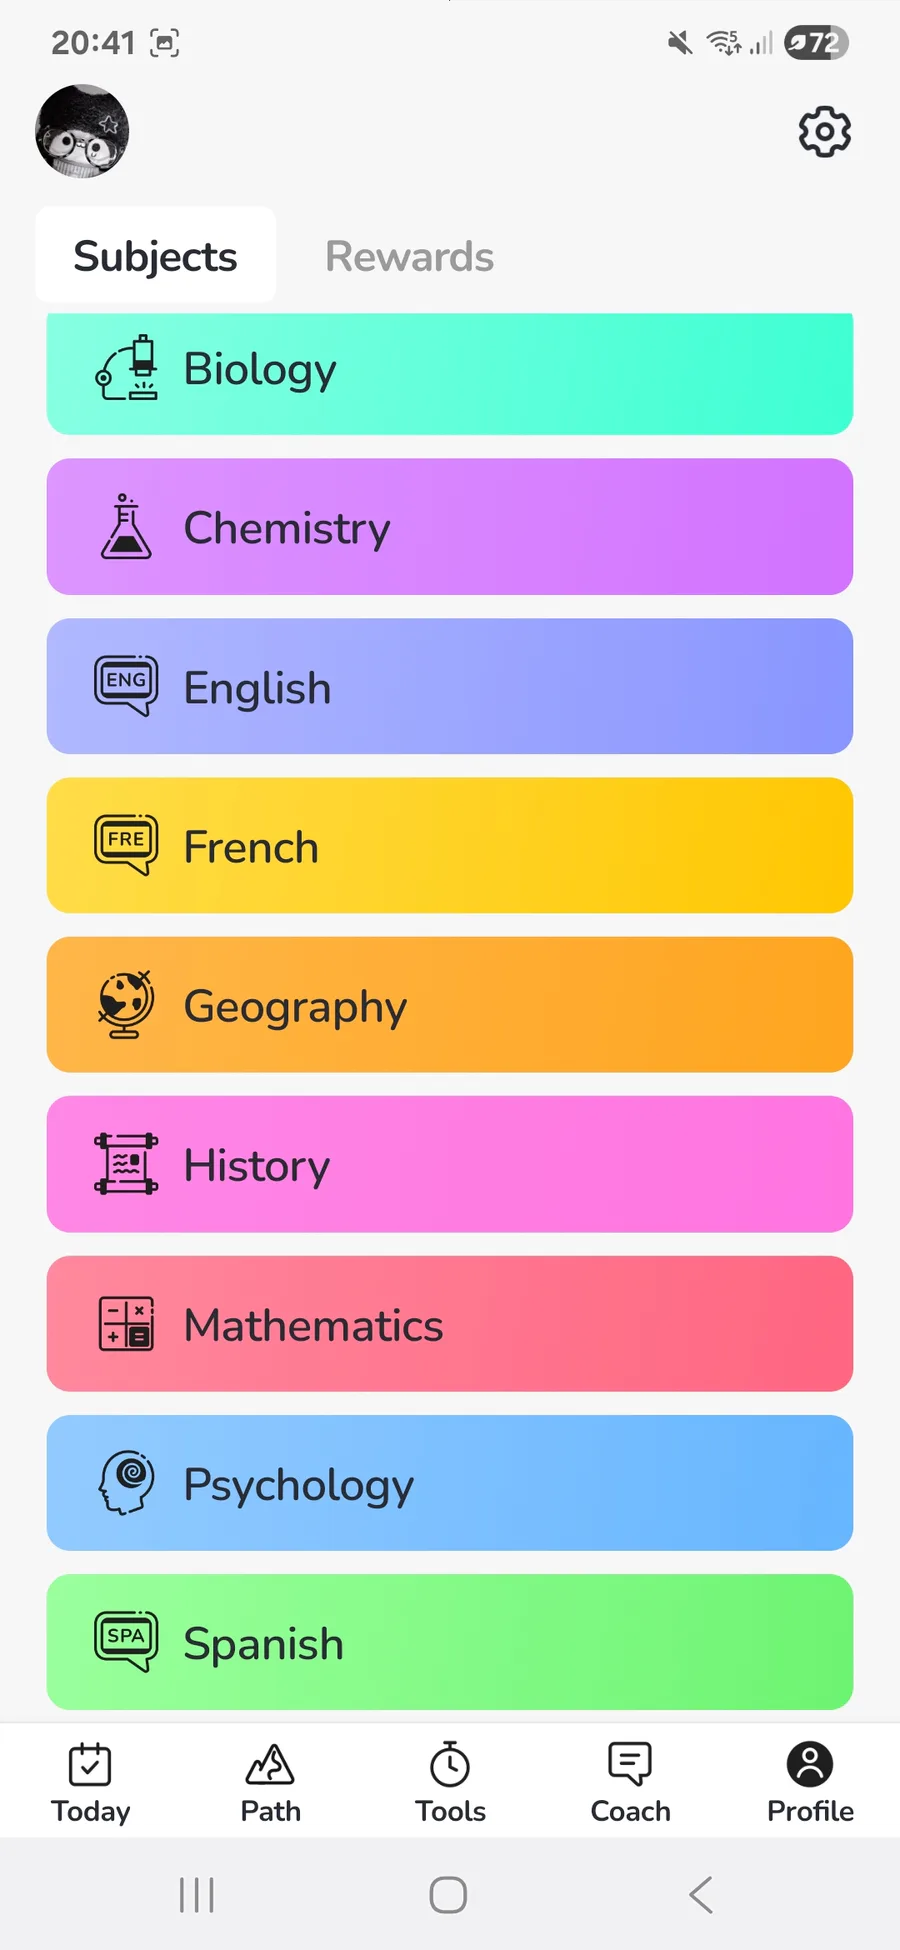The image size is (900, 1950).
Task: Tap the Mathematics calculator icon
Action: 126,1323
